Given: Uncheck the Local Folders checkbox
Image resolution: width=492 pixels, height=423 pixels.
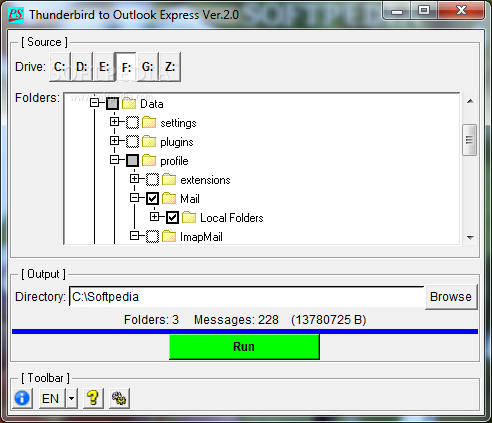Looking at the screenshot, I should [x=172, y=218].
